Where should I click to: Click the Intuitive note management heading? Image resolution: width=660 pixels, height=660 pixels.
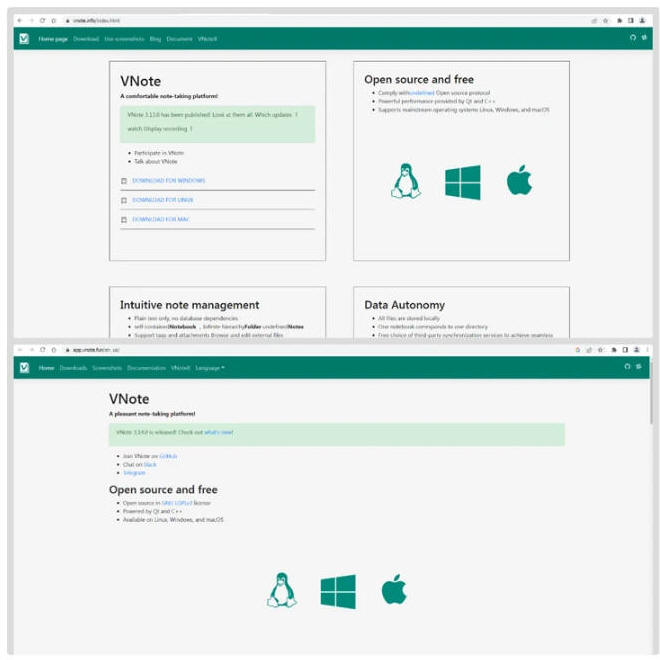click(189, 305)
